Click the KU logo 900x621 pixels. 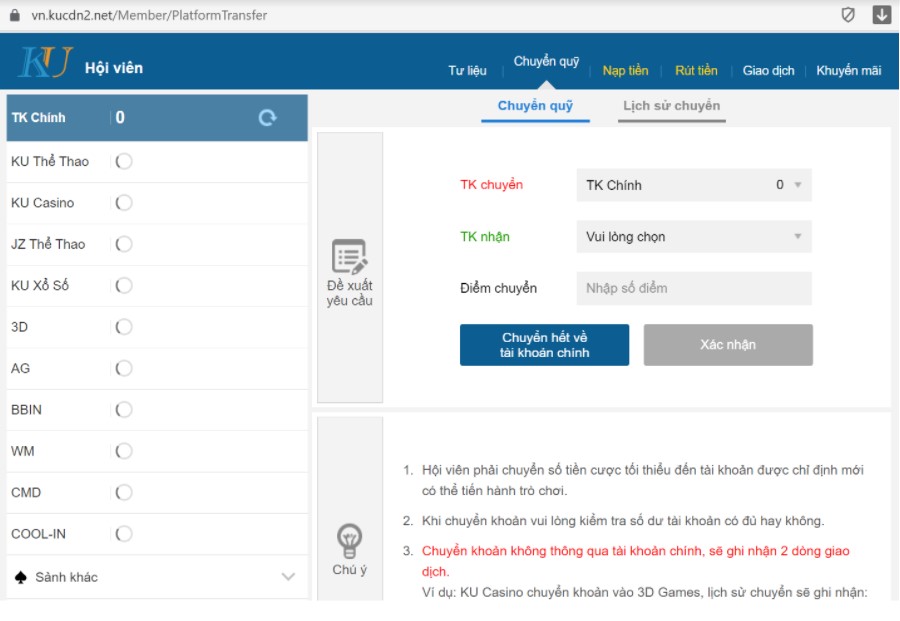pos(45,62)
